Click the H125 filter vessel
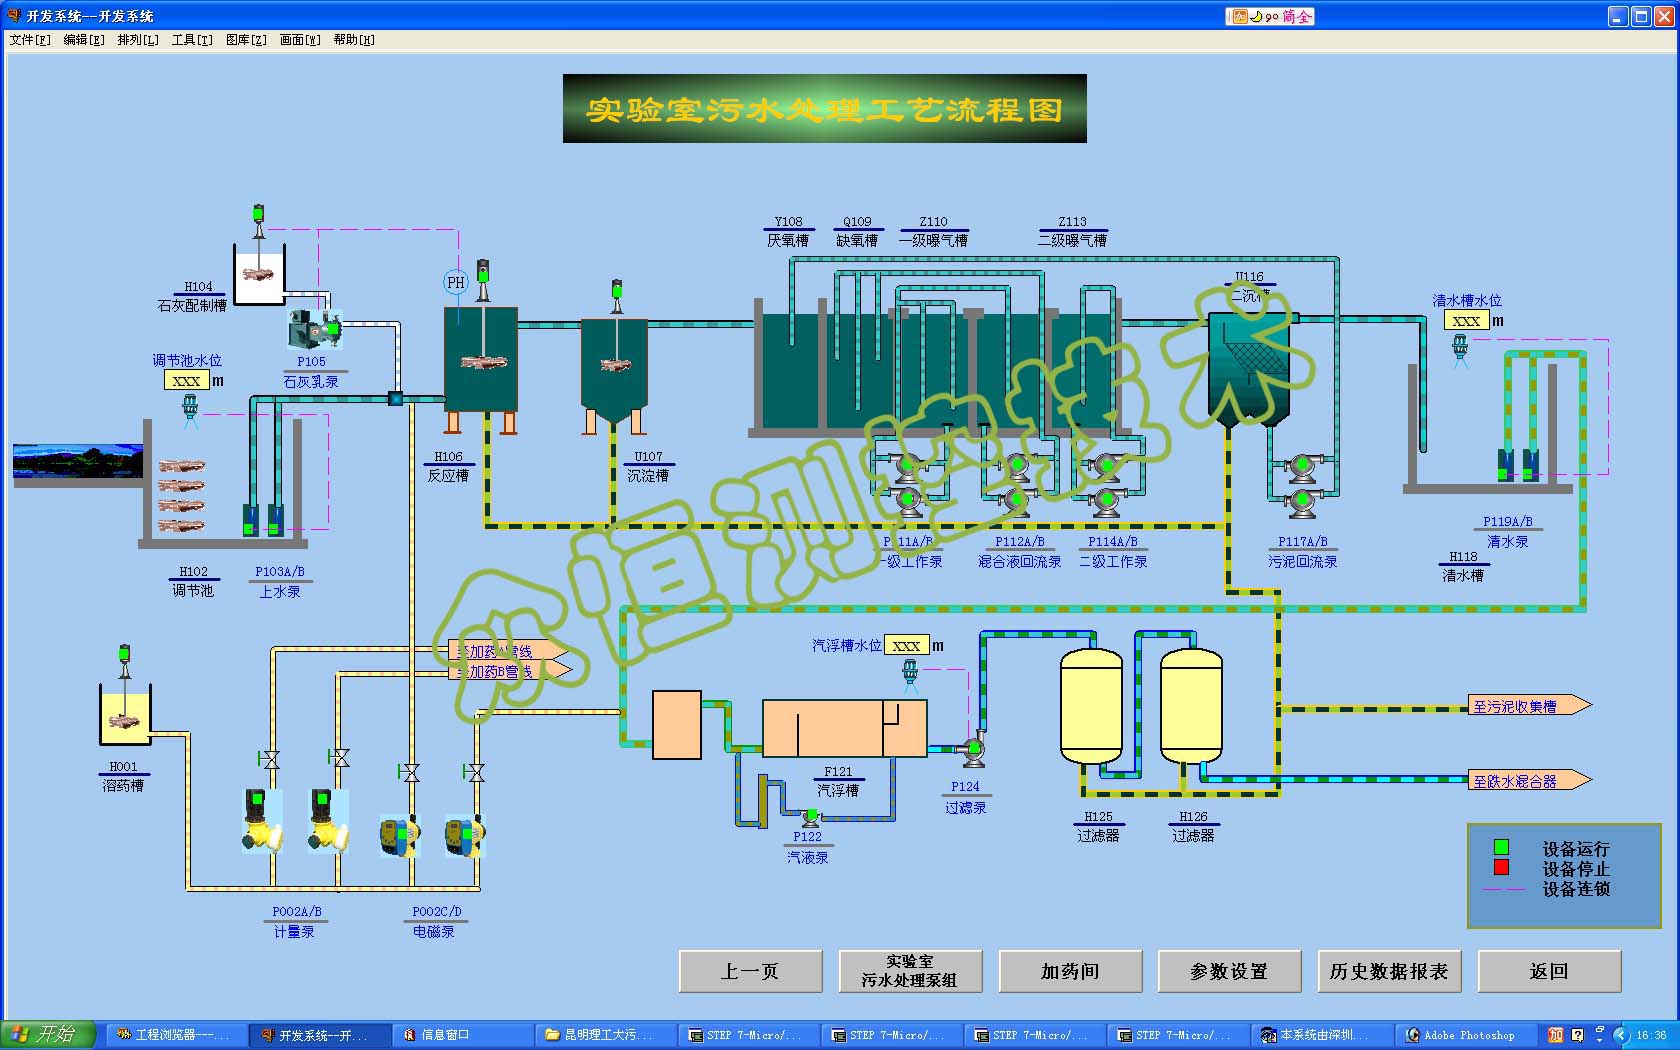 (1091, 705)
